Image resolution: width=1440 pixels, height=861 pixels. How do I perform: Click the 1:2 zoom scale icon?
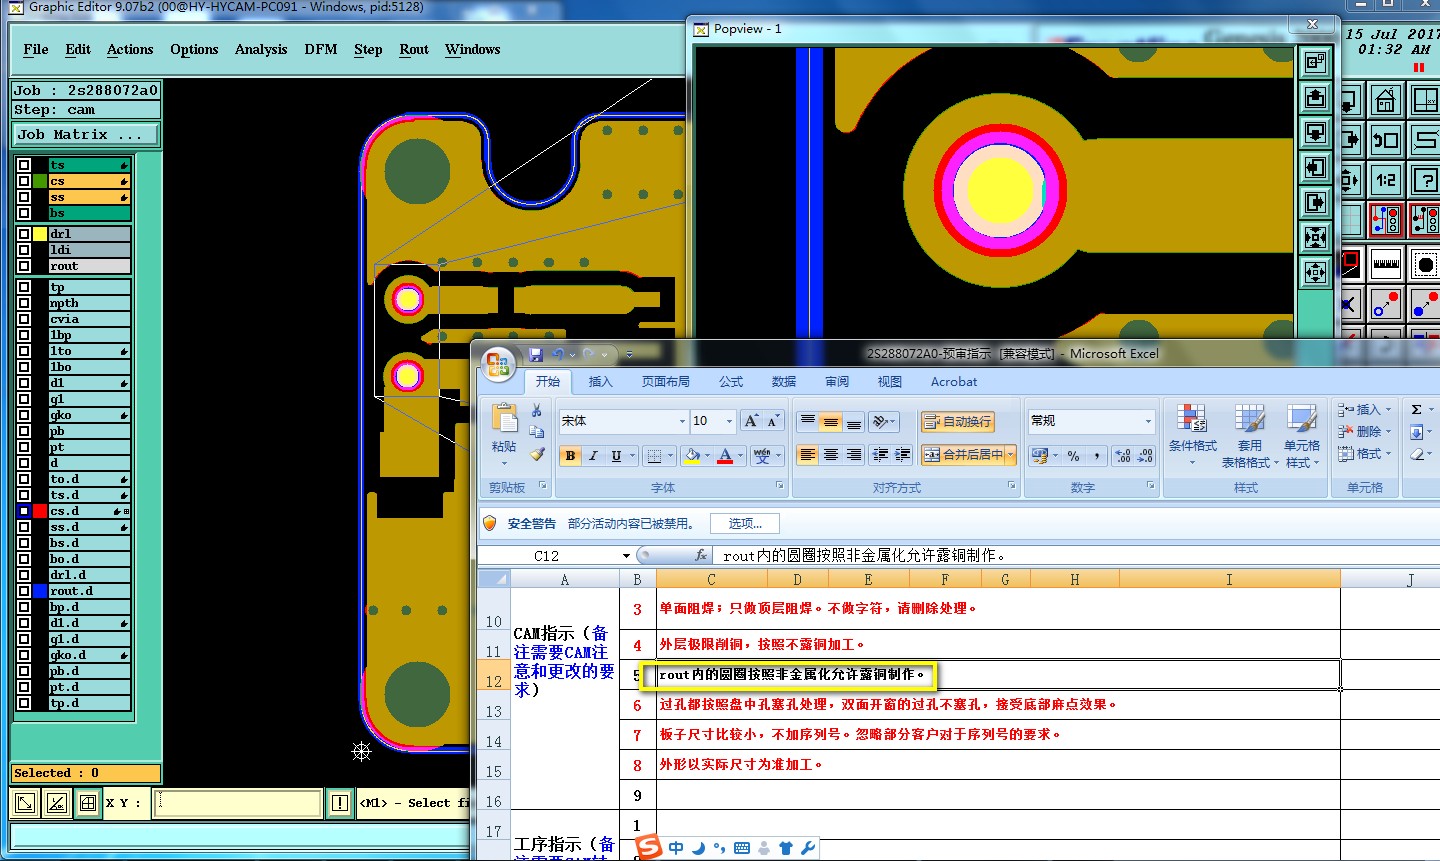click(1385, 180)
